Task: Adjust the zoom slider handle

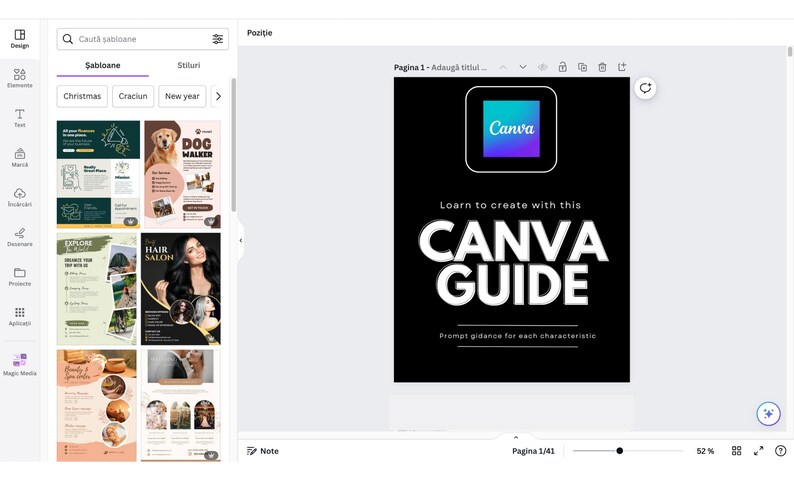Action: pyautogui.click(x=619, y=450)
